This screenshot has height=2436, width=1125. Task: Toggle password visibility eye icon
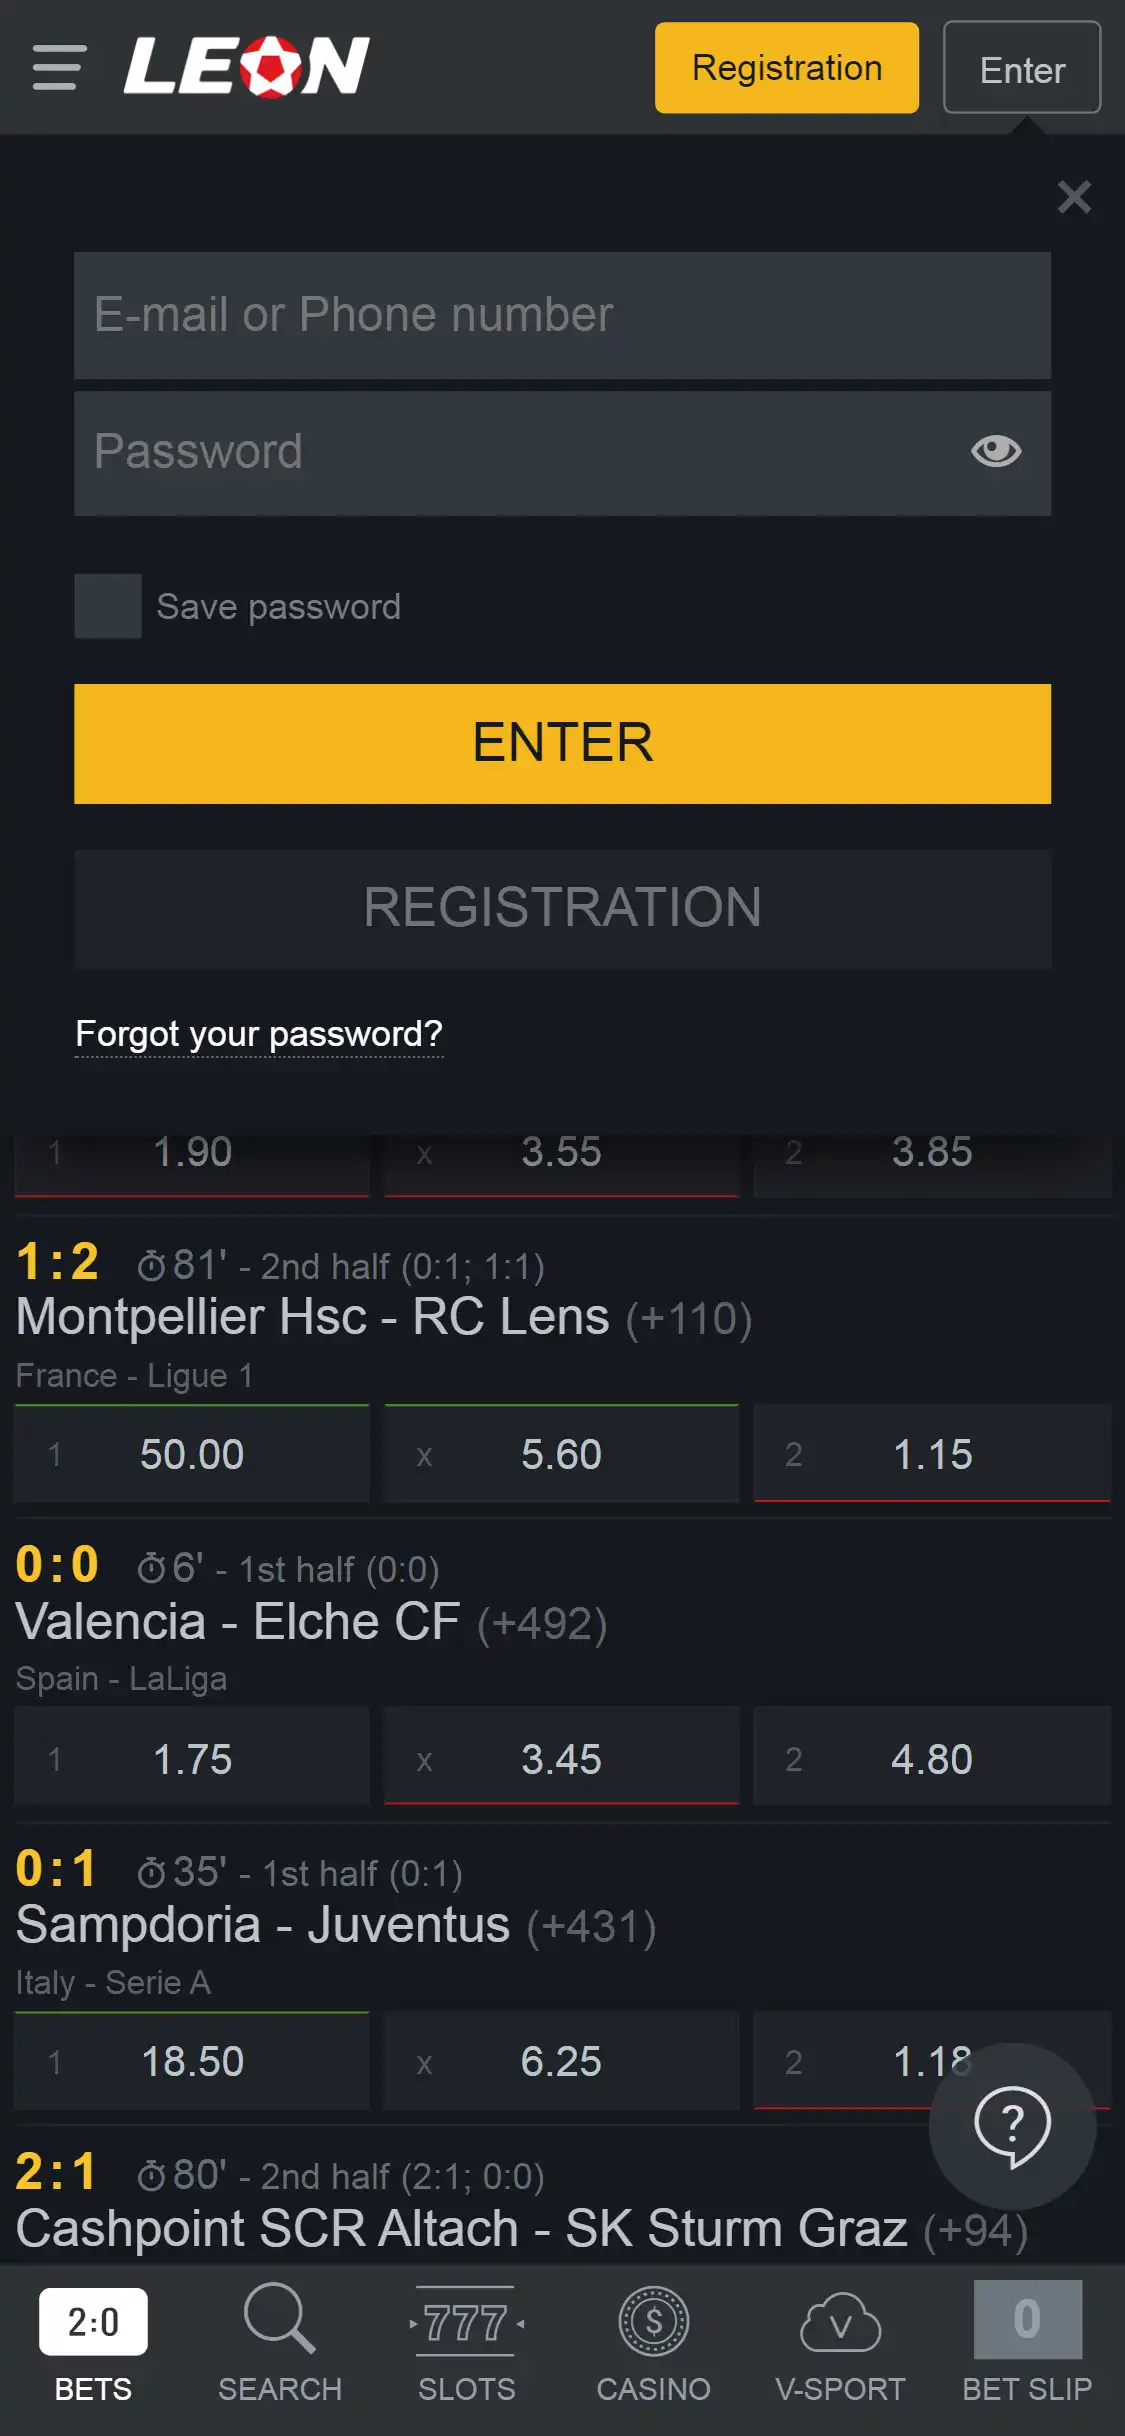pos(995,451)
